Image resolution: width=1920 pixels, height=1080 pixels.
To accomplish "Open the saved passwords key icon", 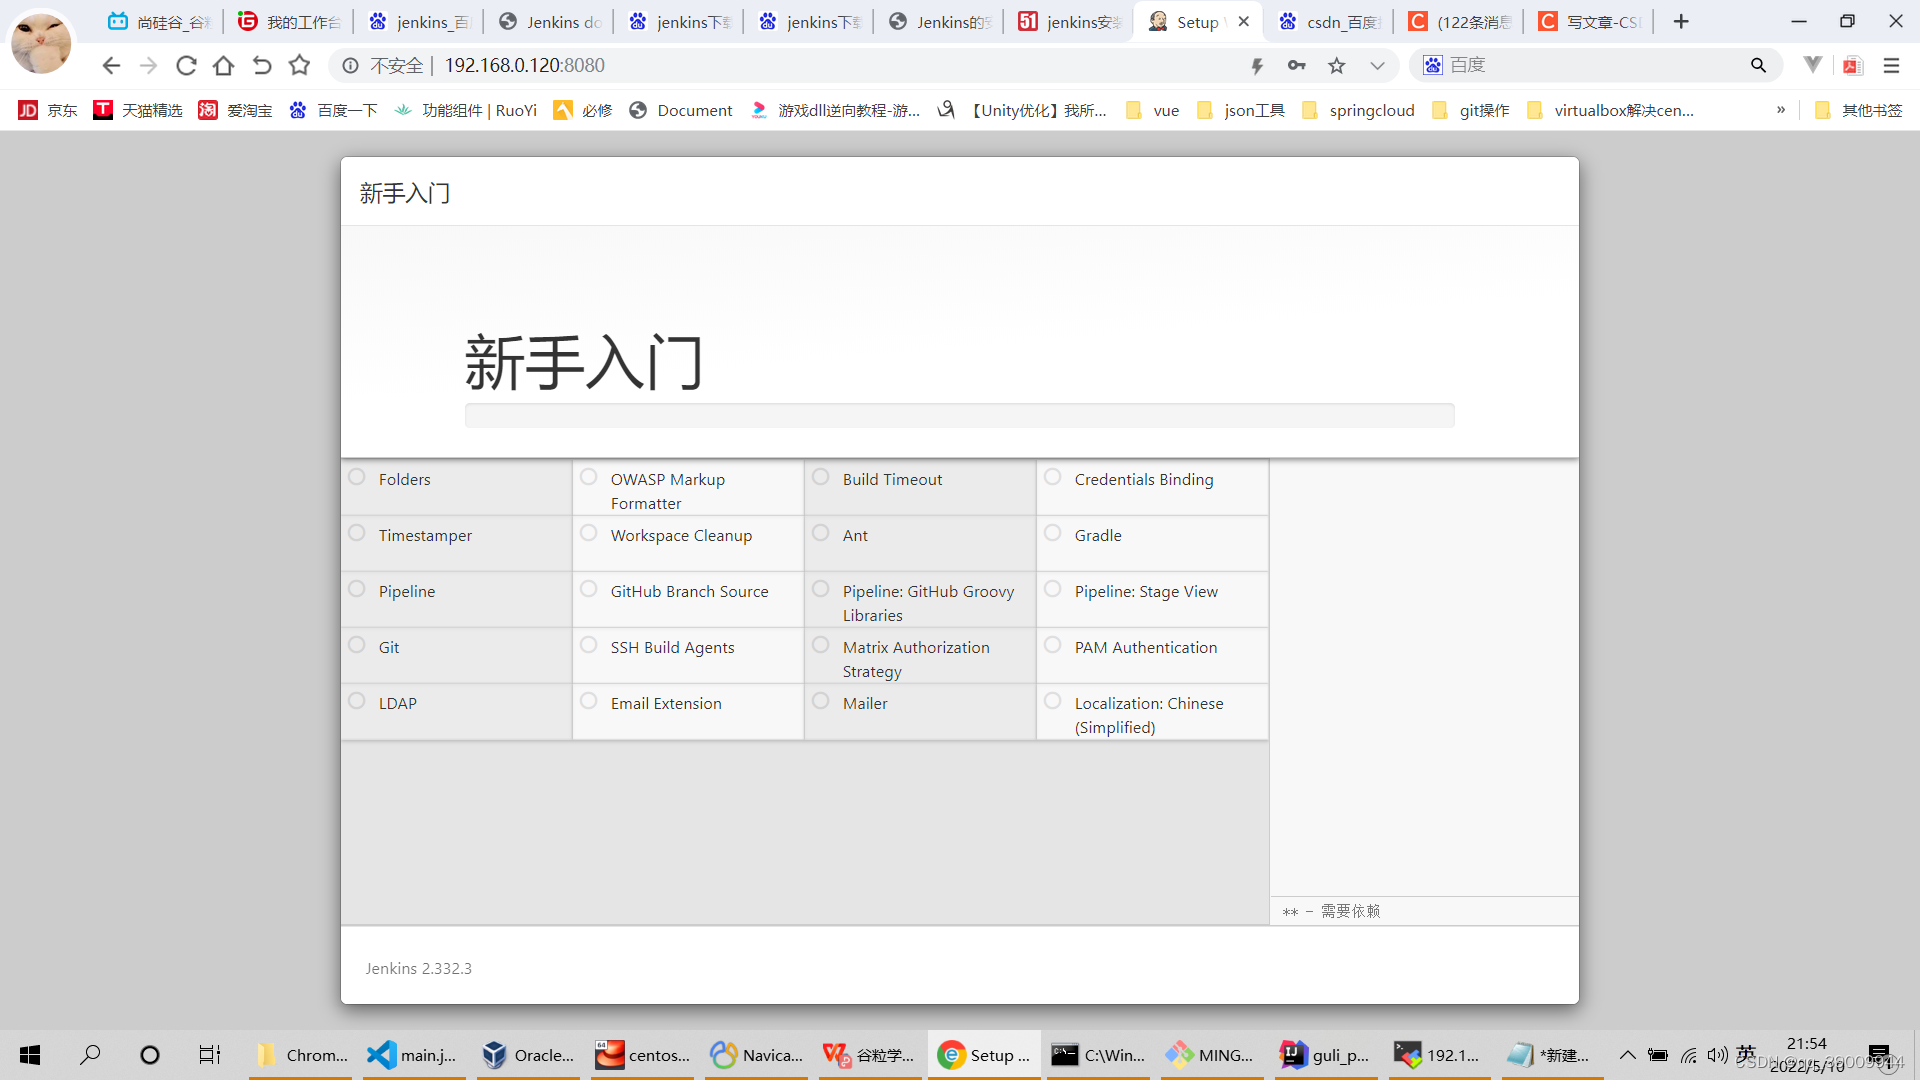I will [x=1296, y=65].
